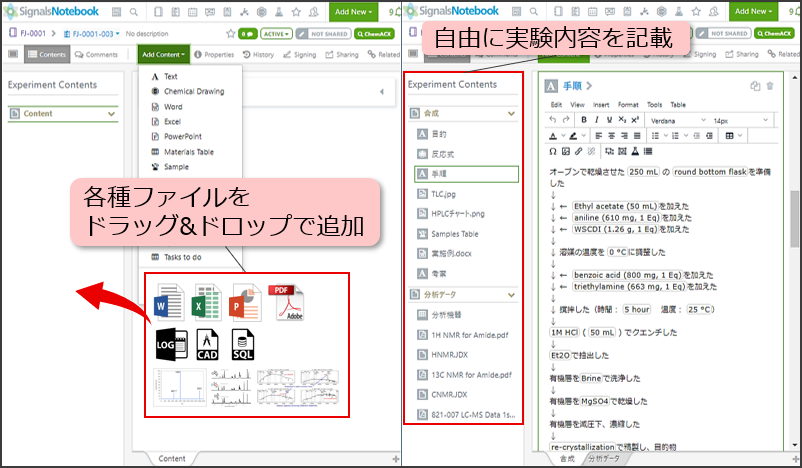Screen dimensions: 802x468
Task: Justify text in editor
Action: click(x=637, y=136)
